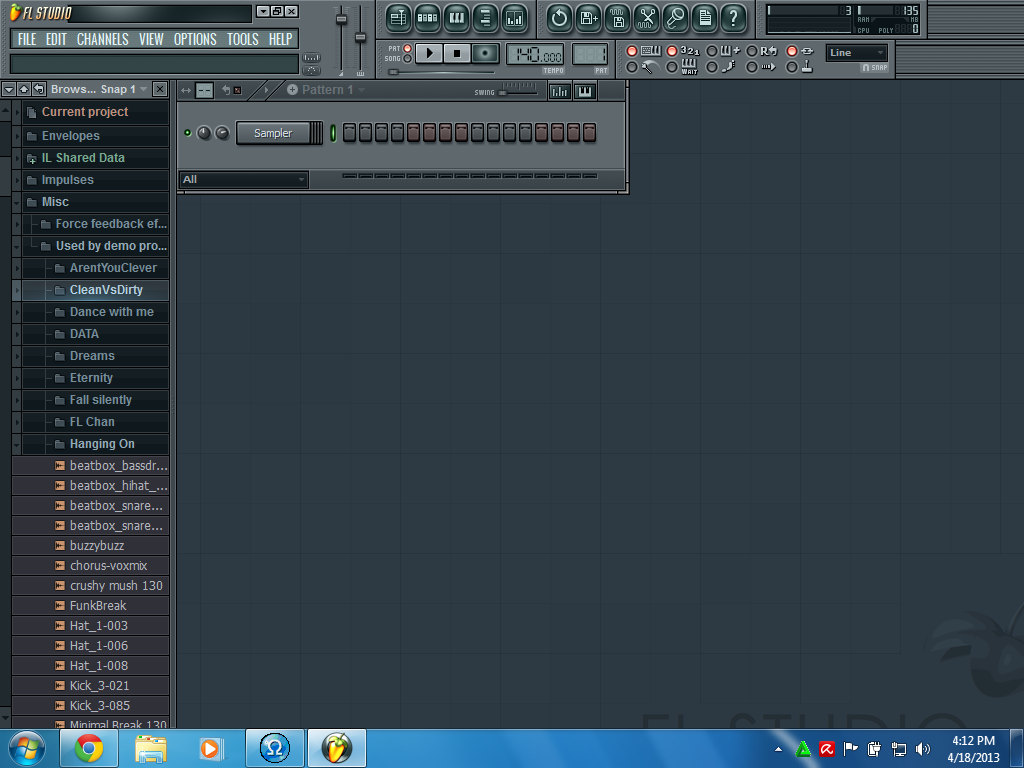Click the system clock 4:12 PM
Image resolution: width=1024 pixels, height=768 pixels.
(973, 741)
